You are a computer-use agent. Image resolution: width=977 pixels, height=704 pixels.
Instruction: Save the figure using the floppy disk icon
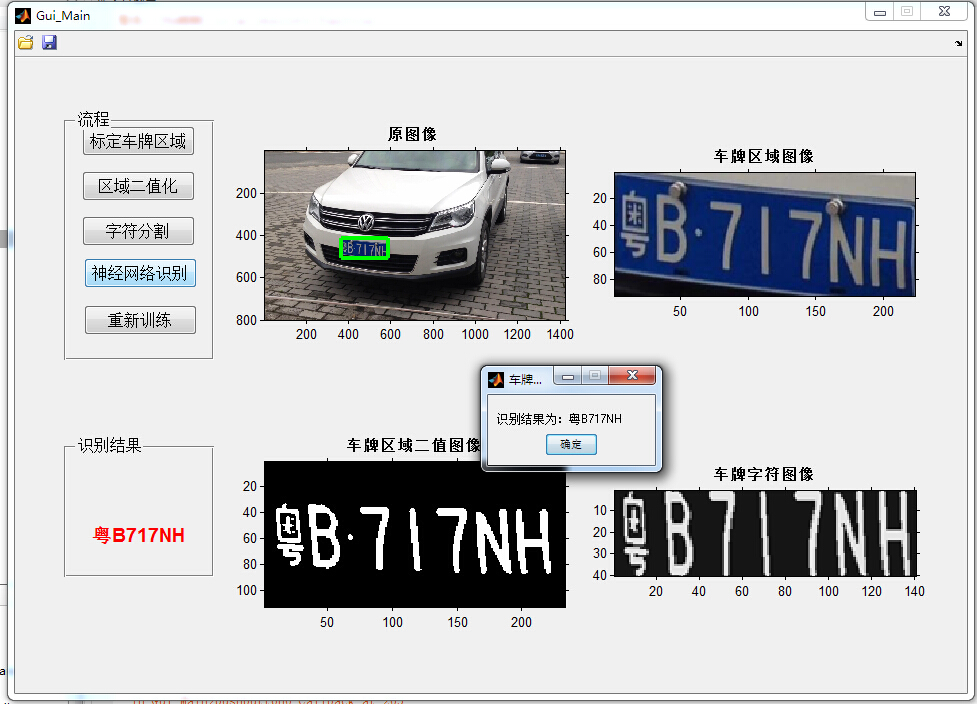[x=49, y=42]
